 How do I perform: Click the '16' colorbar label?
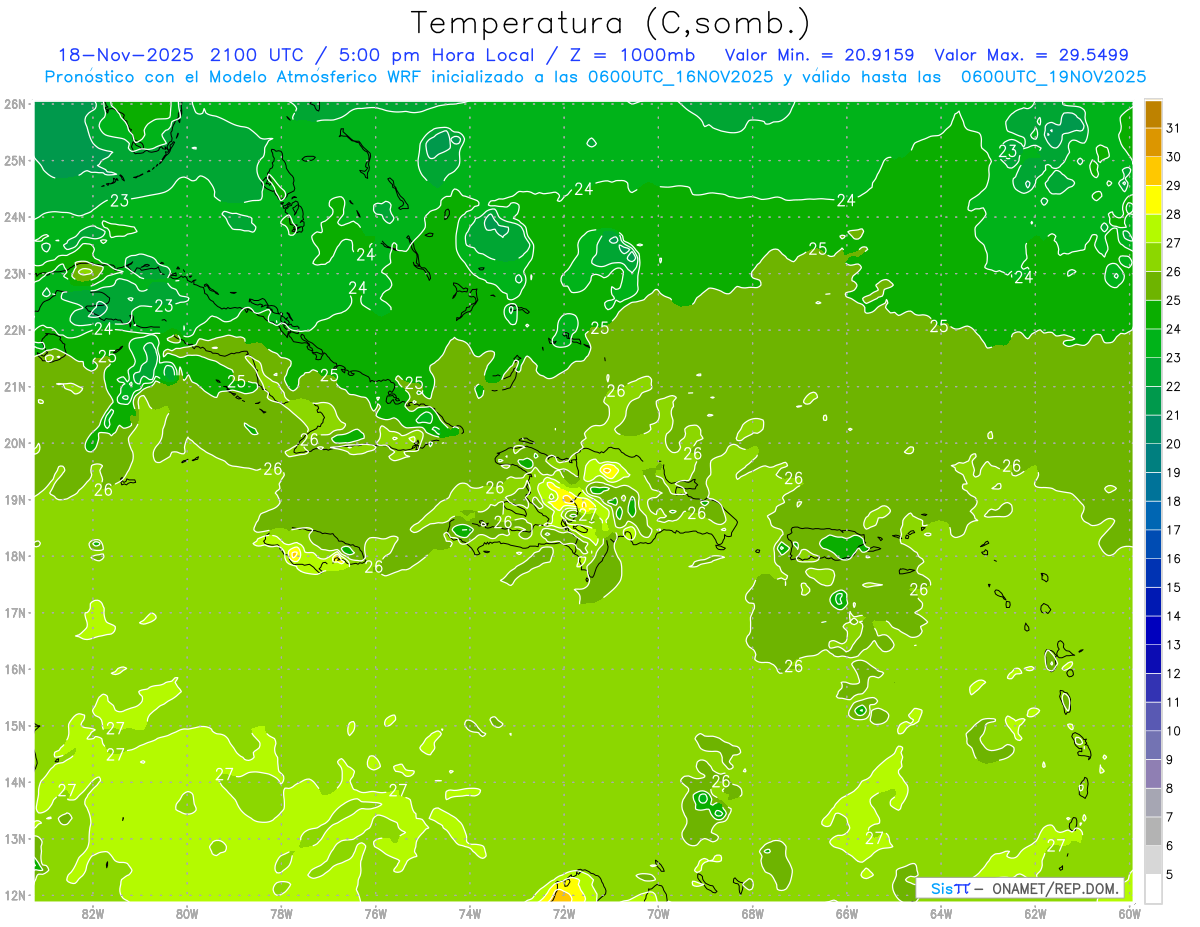1174,559
